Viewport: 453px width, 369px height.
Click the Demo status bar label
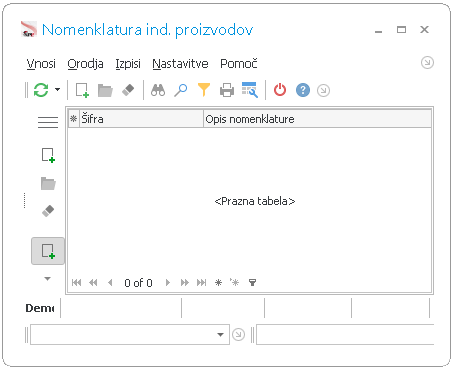point(40,308)
